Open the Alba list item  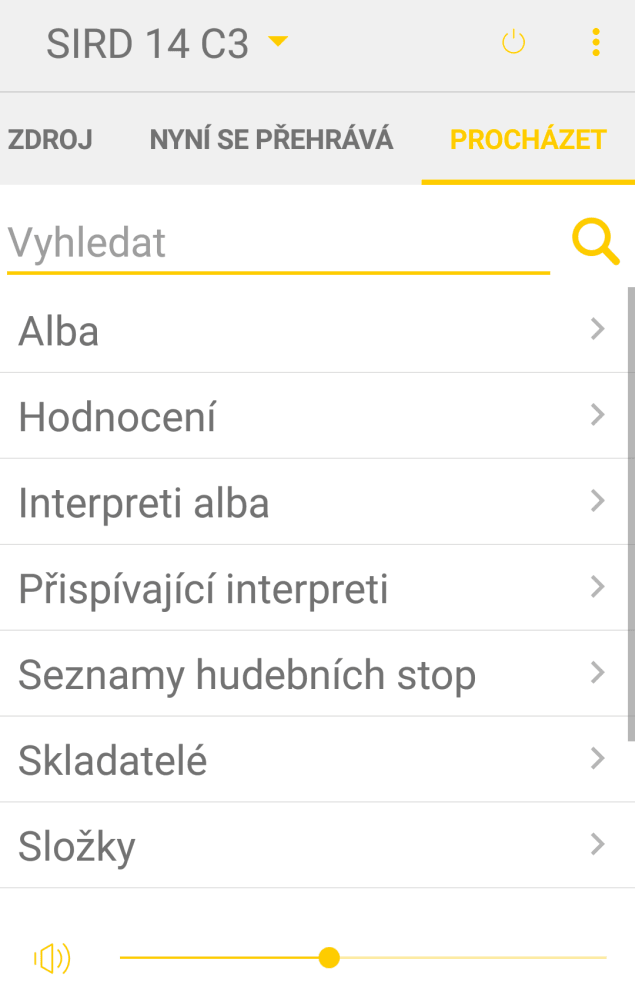pyautogui.click(x=59, y=331)
